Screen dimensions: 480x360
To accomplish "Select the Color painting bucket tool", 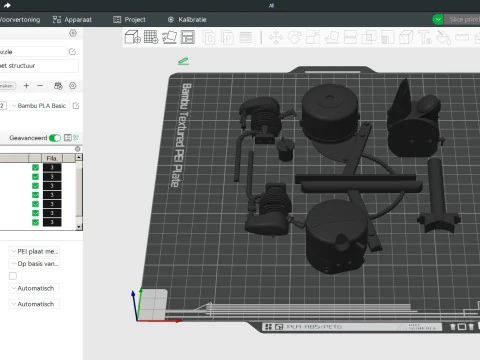I will [443, 37].
